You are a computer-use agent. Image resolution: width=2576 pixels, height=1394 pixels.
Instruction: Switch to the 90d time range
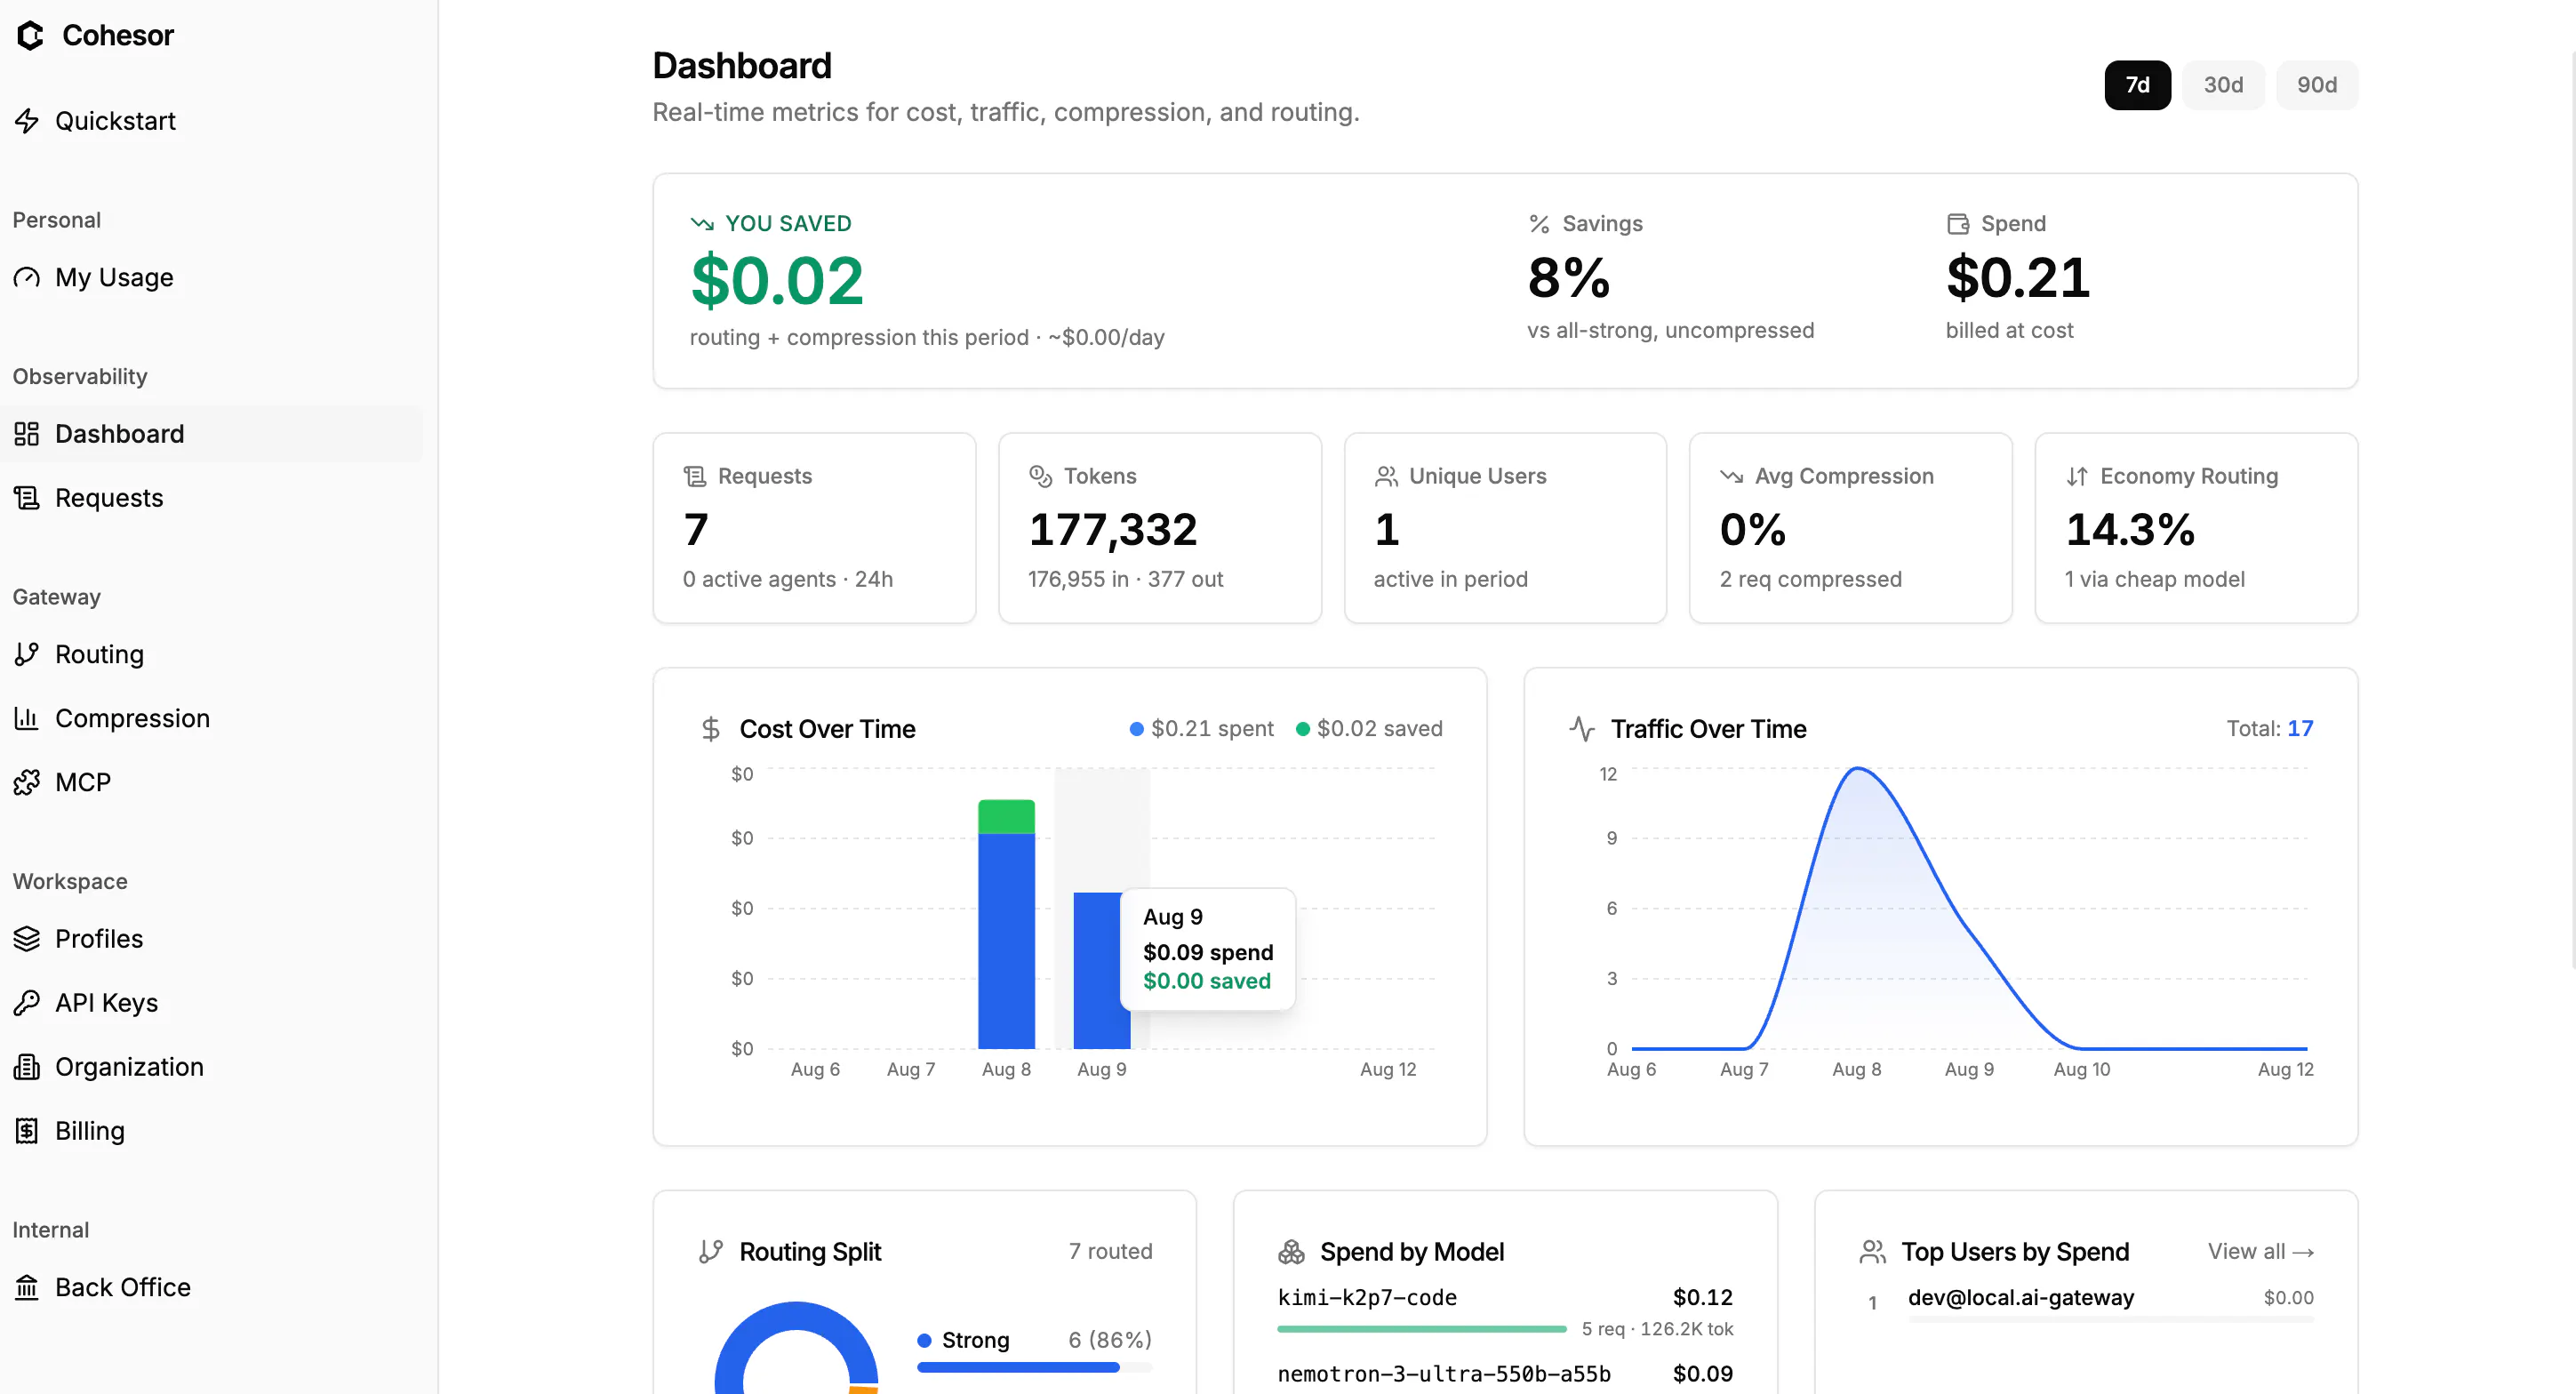pyautogui.click(x=2316, y=85)
